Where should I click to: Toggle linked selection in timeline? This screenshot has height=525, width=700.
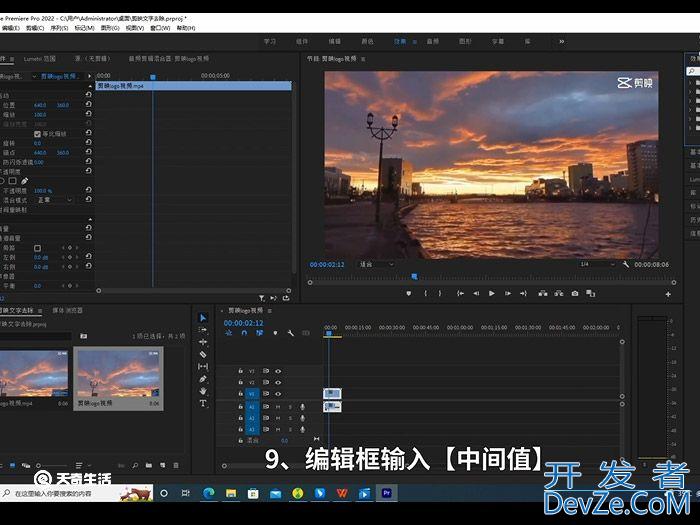(x=259, y=333)
